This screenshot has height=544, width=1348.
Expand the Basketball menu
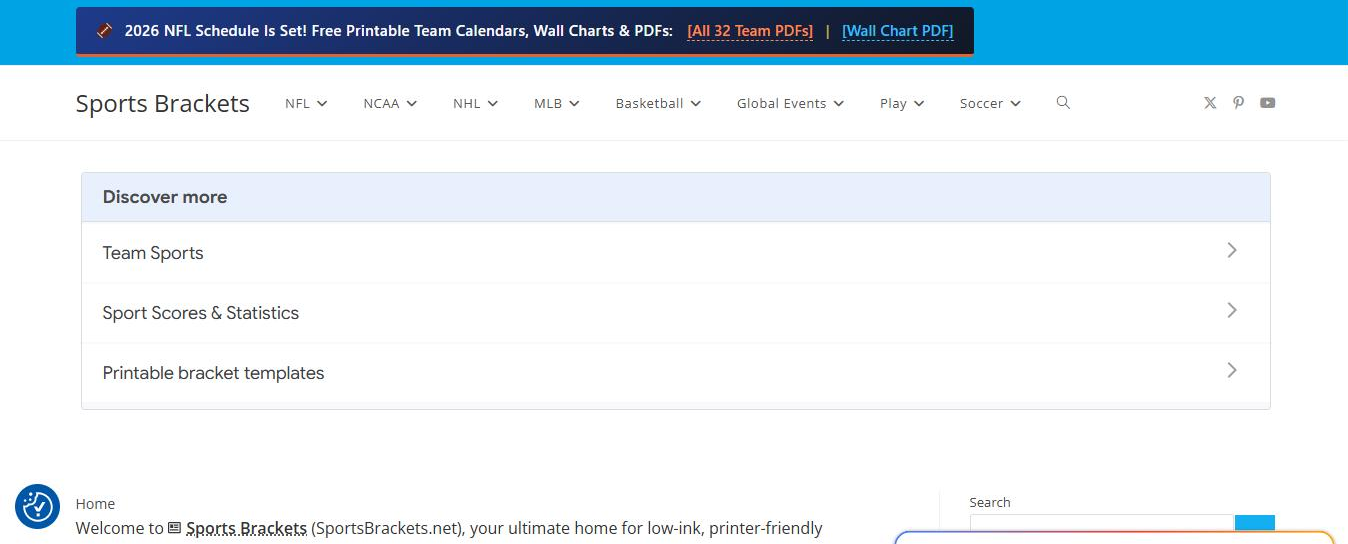pyautogui.click(x=658, y=103)
